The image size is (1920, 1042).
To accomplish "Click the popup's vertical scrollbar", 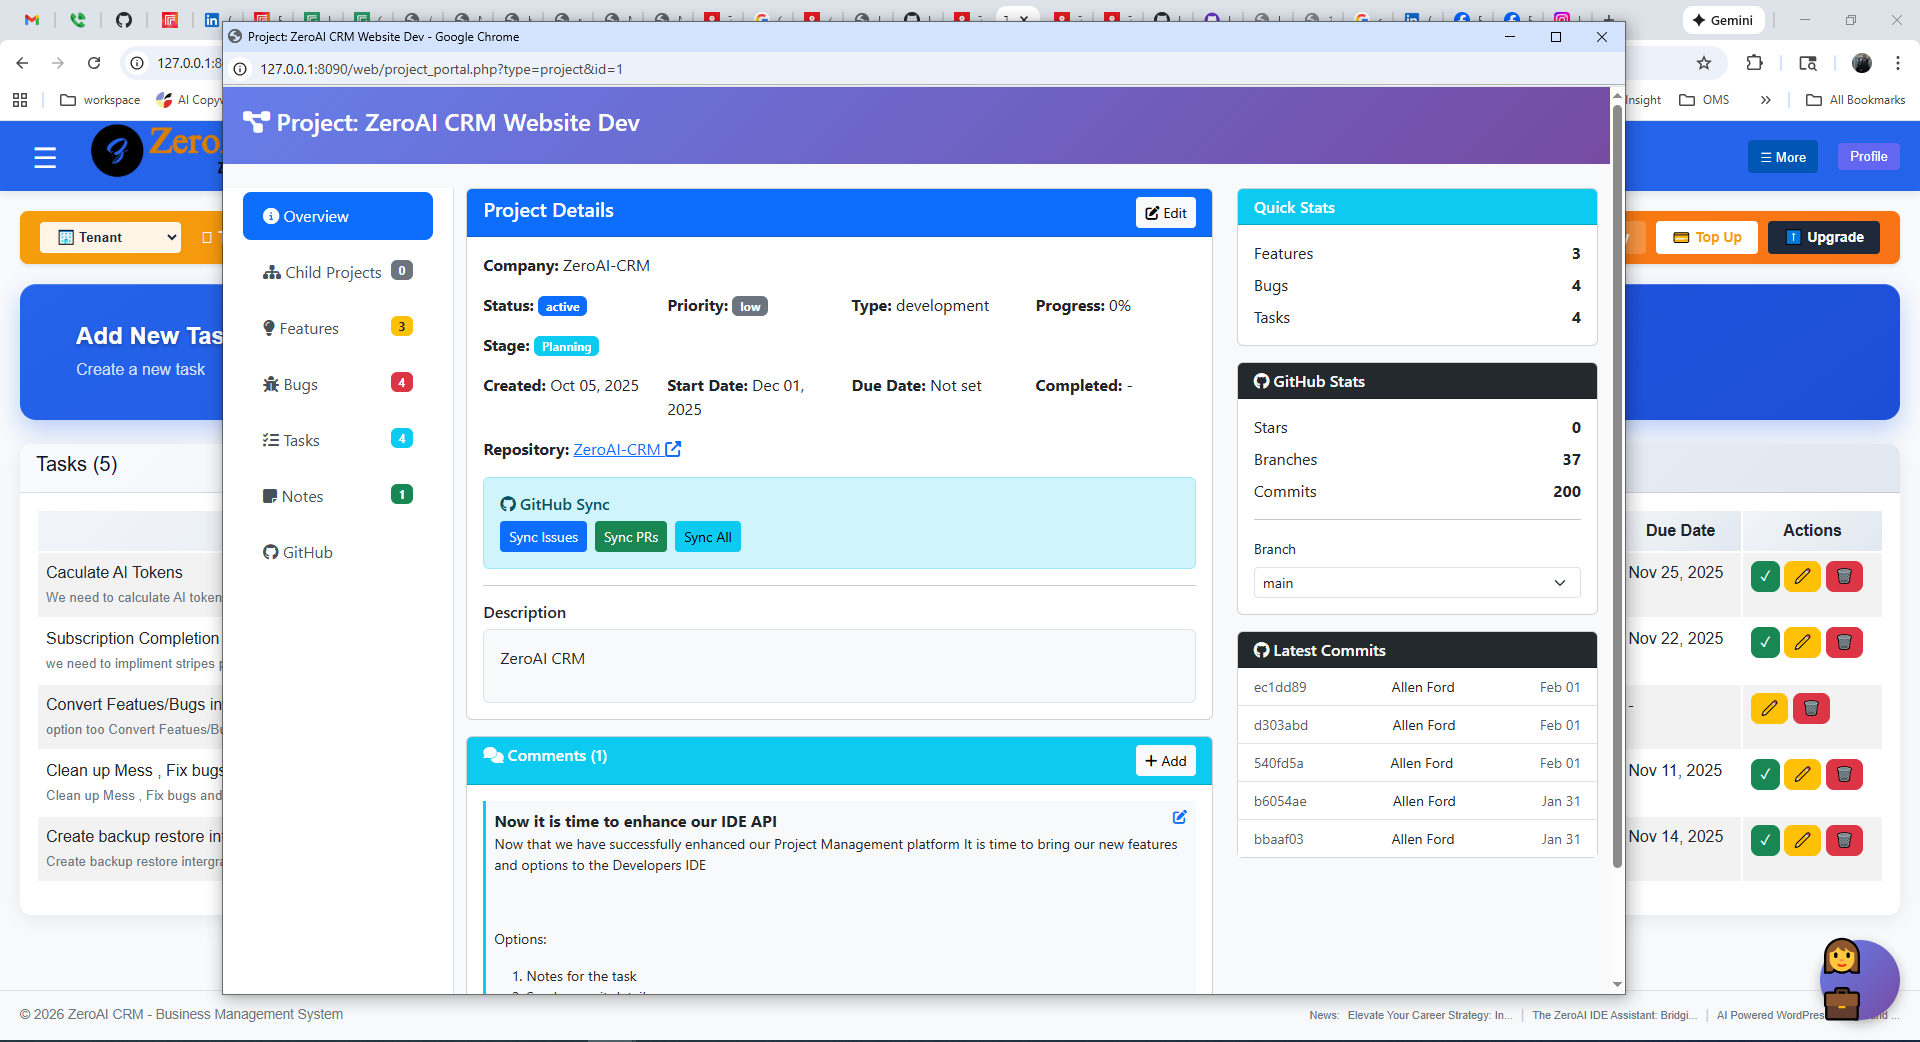I will coord(1617,480).
